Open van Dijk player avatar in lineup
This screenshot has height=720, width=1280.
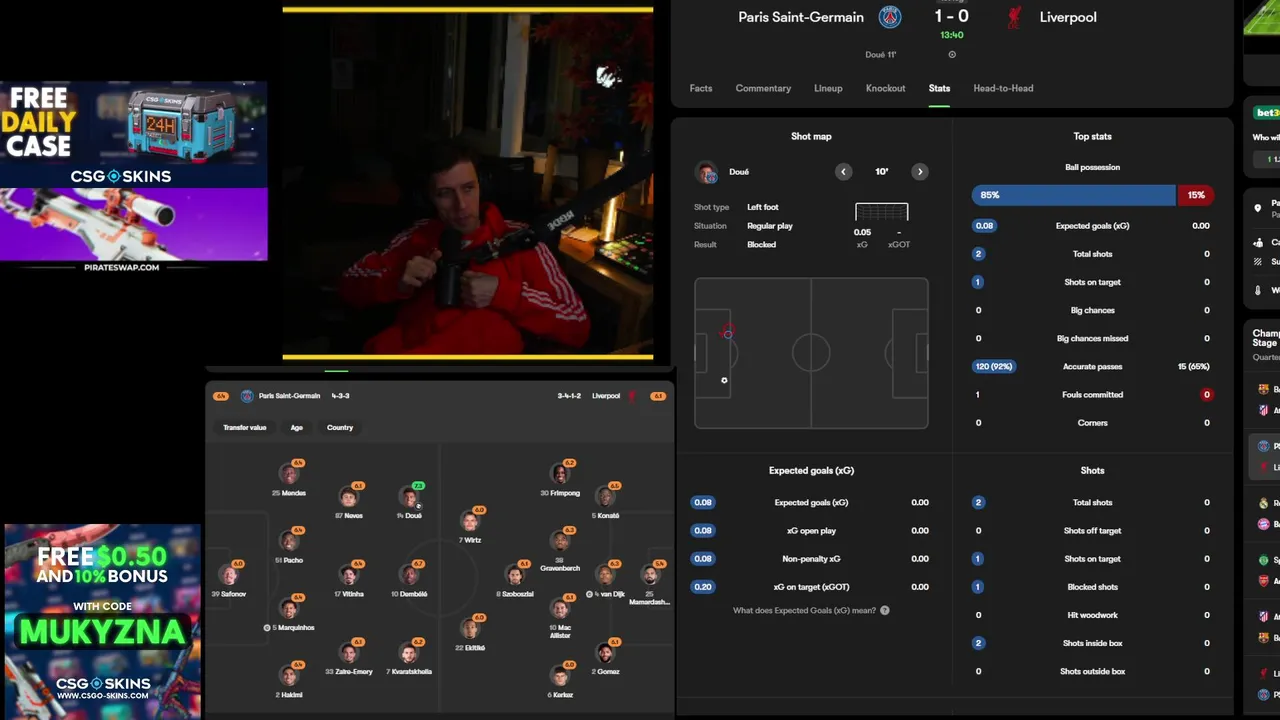pyautogui.click(x=605, y=575)
